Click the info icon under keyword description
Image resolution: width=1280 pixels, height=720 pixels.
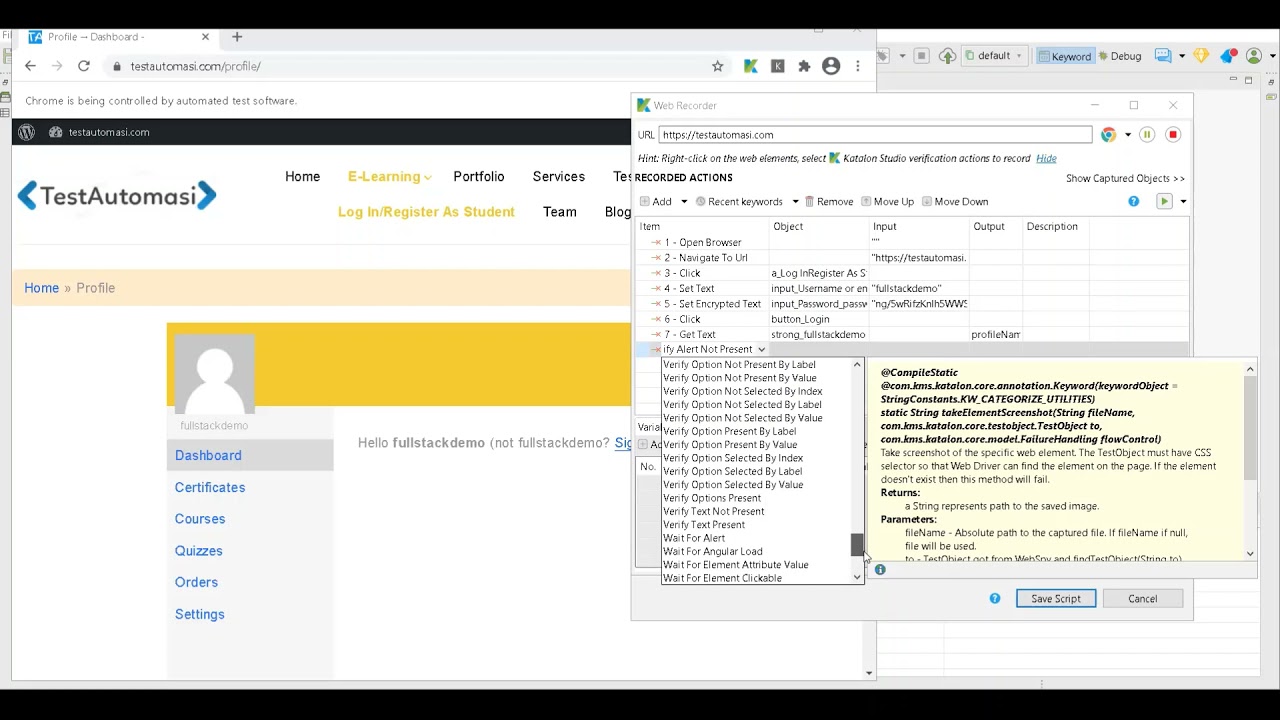pyautogui.click(x=880, y=569)
